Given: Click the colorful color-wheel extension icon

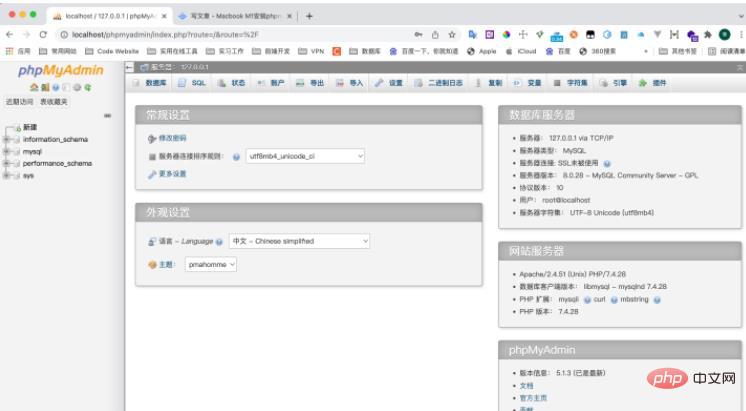Looking at the screenshot, I should [x=506, y=34].
